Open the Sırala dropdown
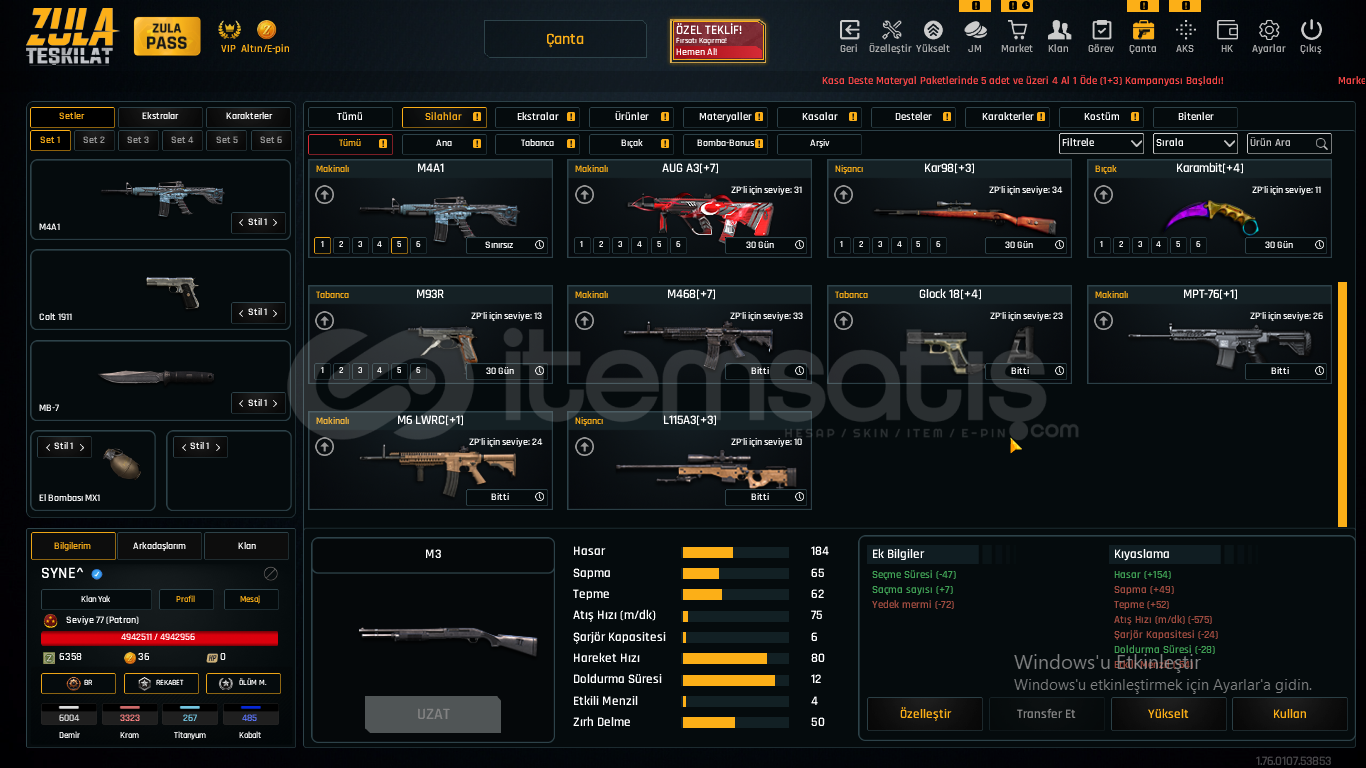Viewport: 1366px width, 768px height. pyautogui.click(x=1195, y=143)
